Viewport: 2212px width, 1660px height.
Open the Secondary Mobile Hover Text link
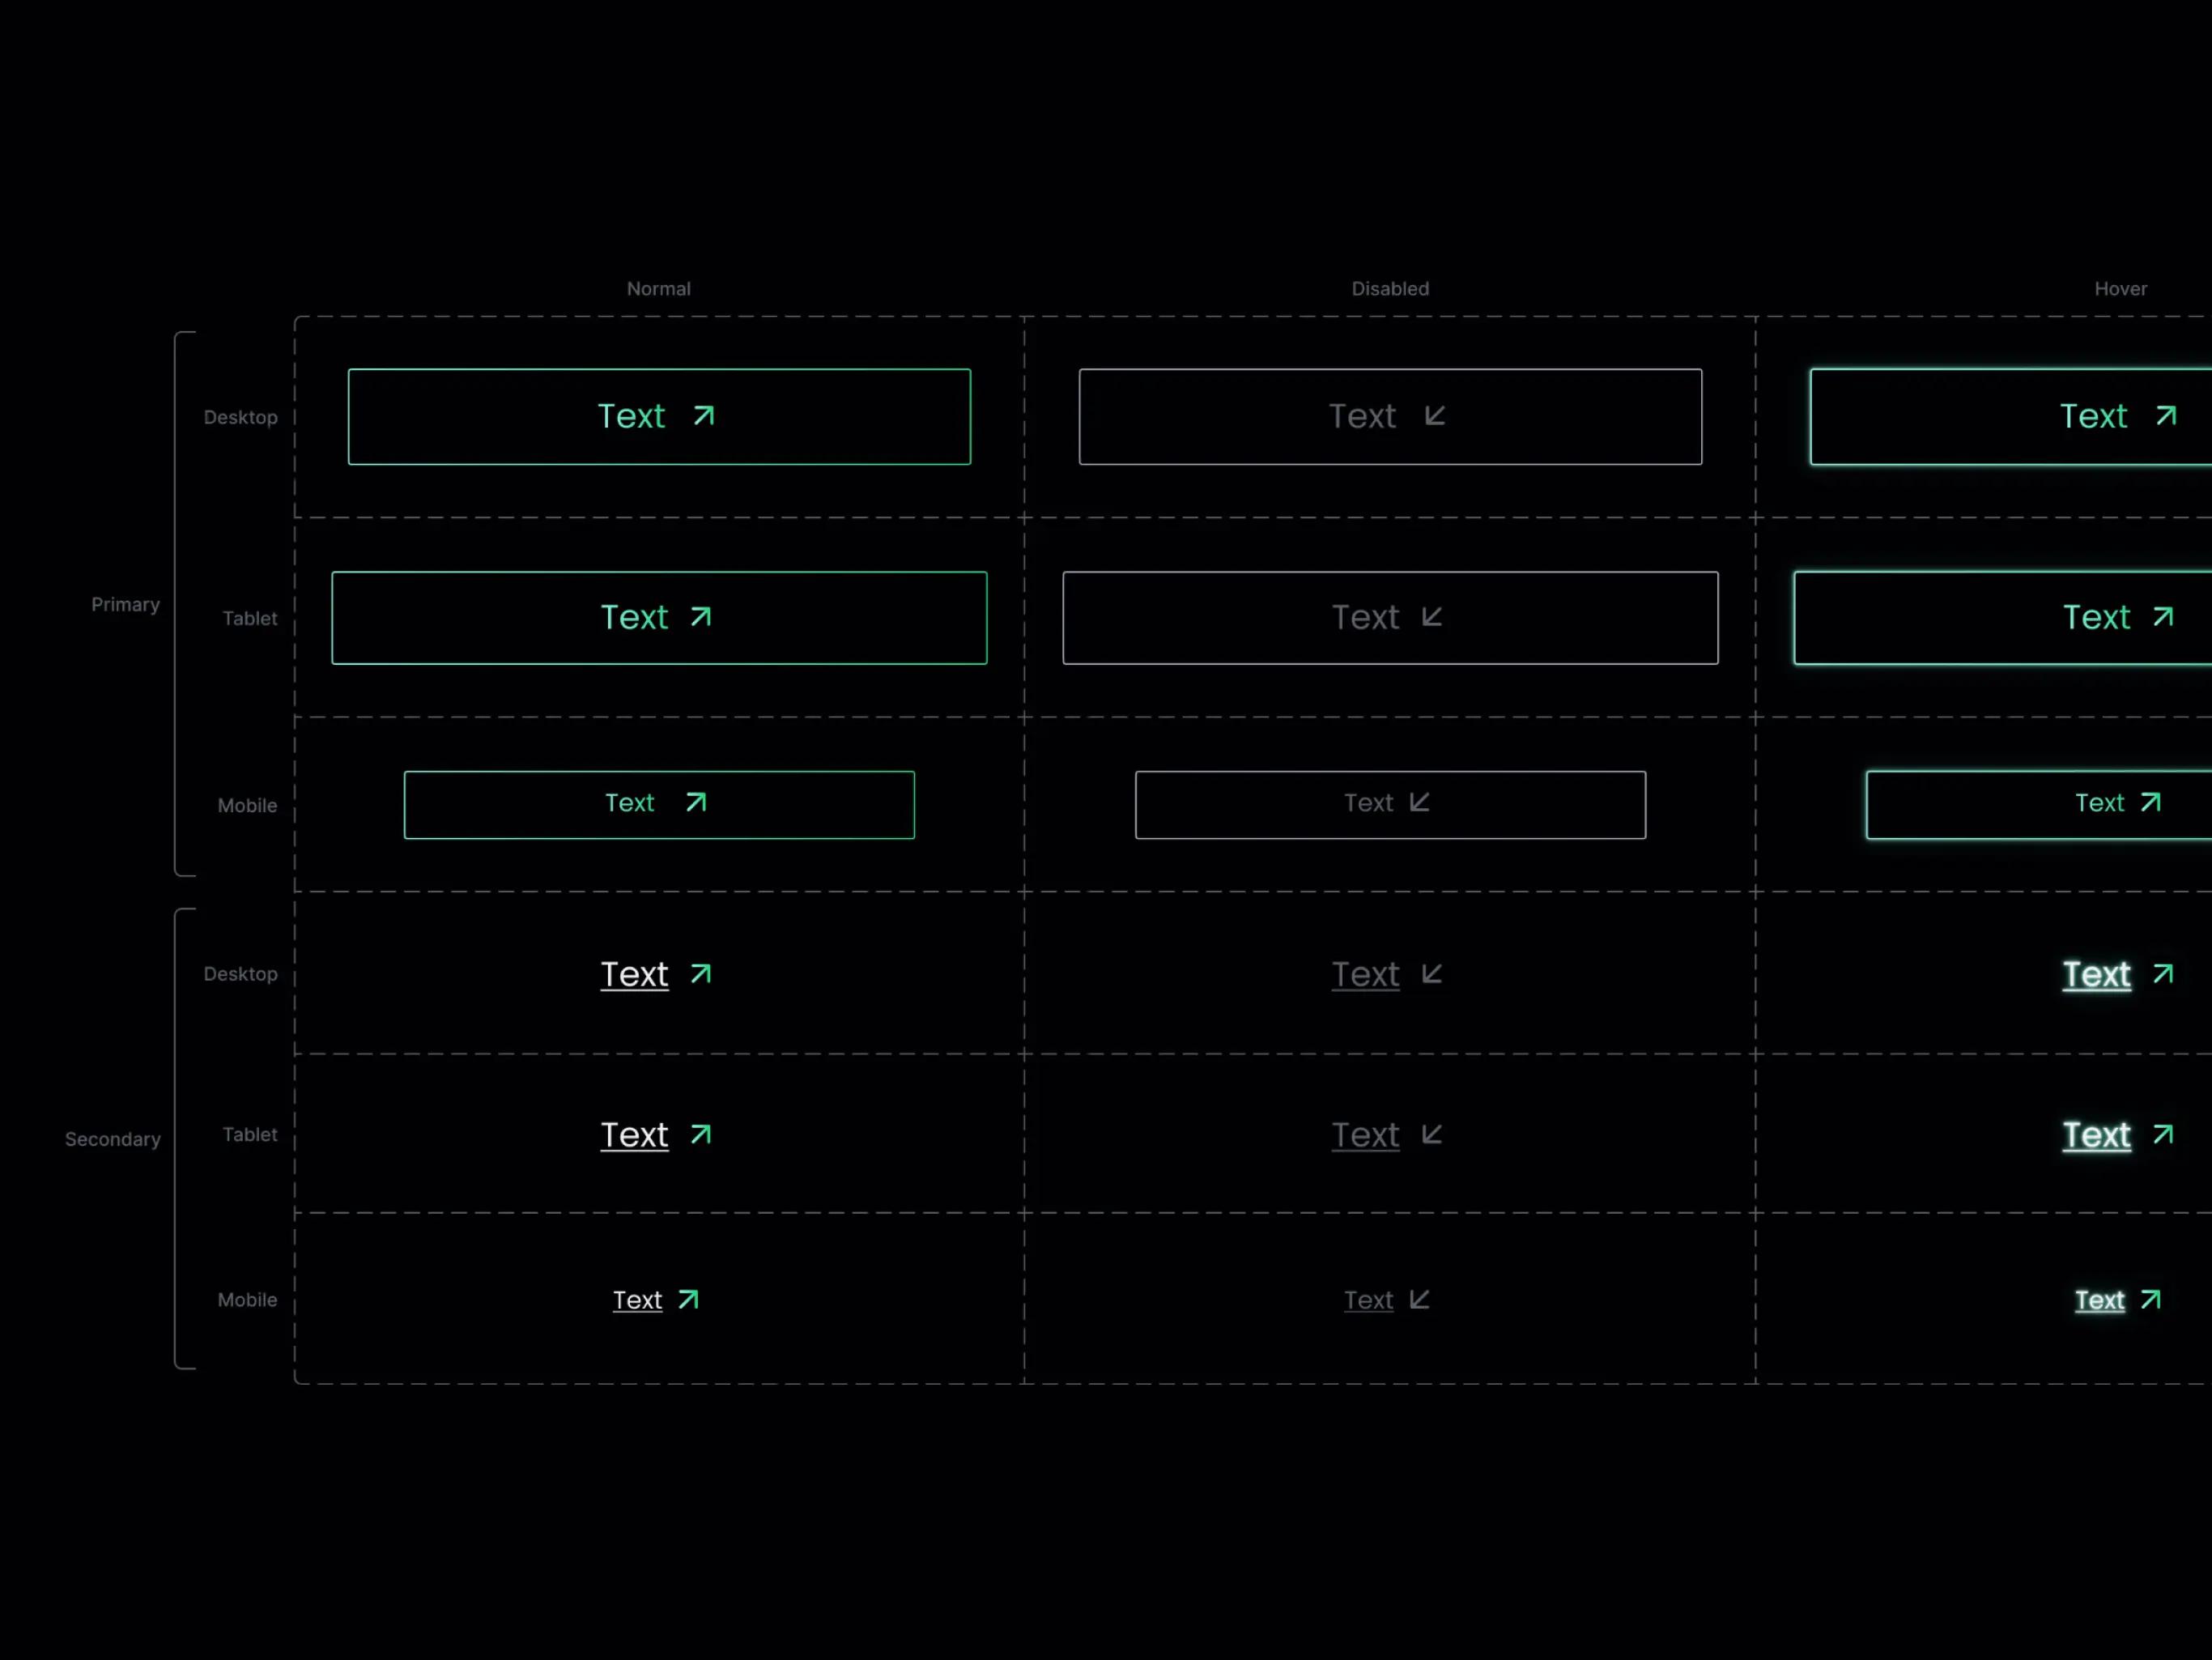[2099, 1300]
